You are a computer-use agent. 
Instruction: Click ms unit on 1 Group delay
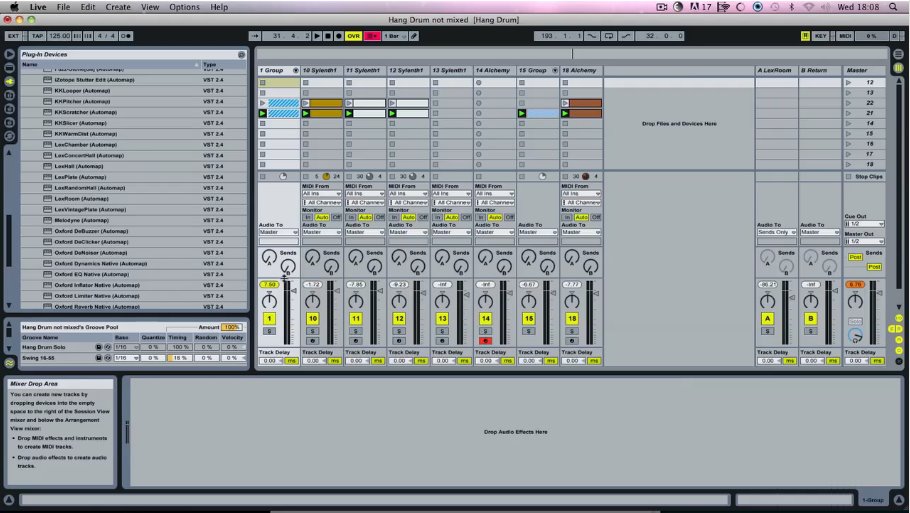click(x=291, y=361)
